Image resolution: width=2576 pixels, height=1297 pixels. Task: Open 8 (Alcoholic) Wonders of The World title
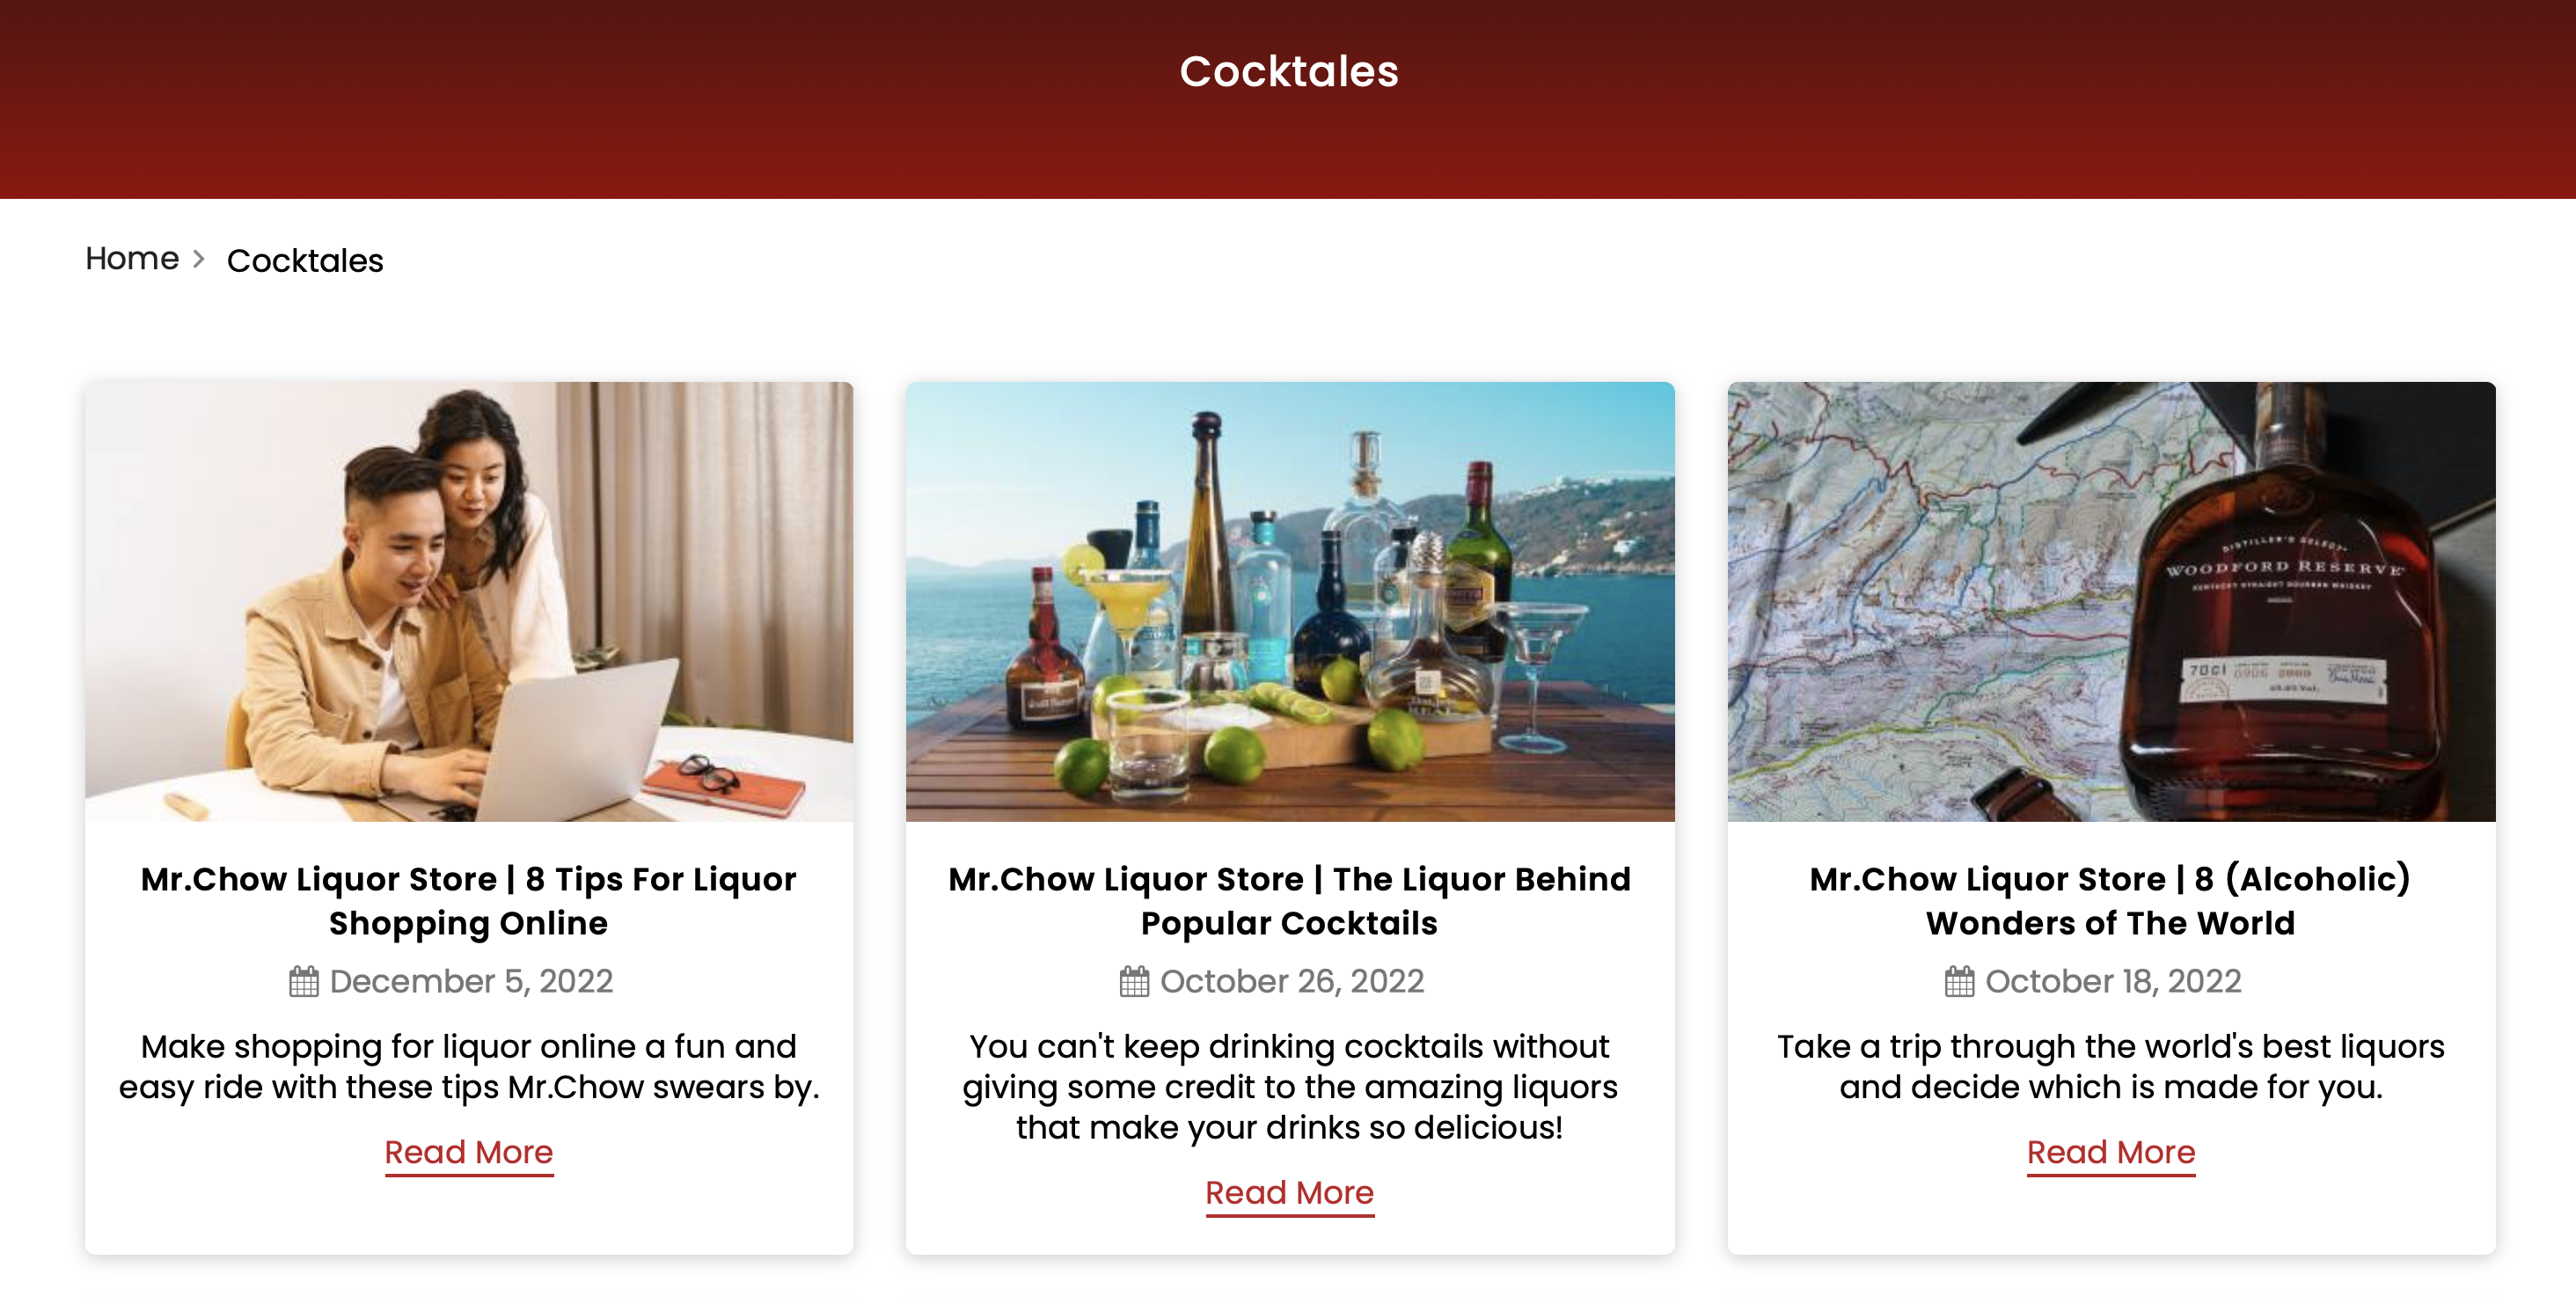pos(2111,900)
